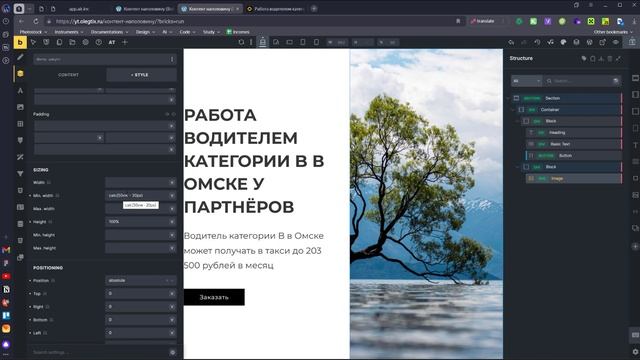
Task: Click the black Заказать button on canvas
Action: click(214, 297)
